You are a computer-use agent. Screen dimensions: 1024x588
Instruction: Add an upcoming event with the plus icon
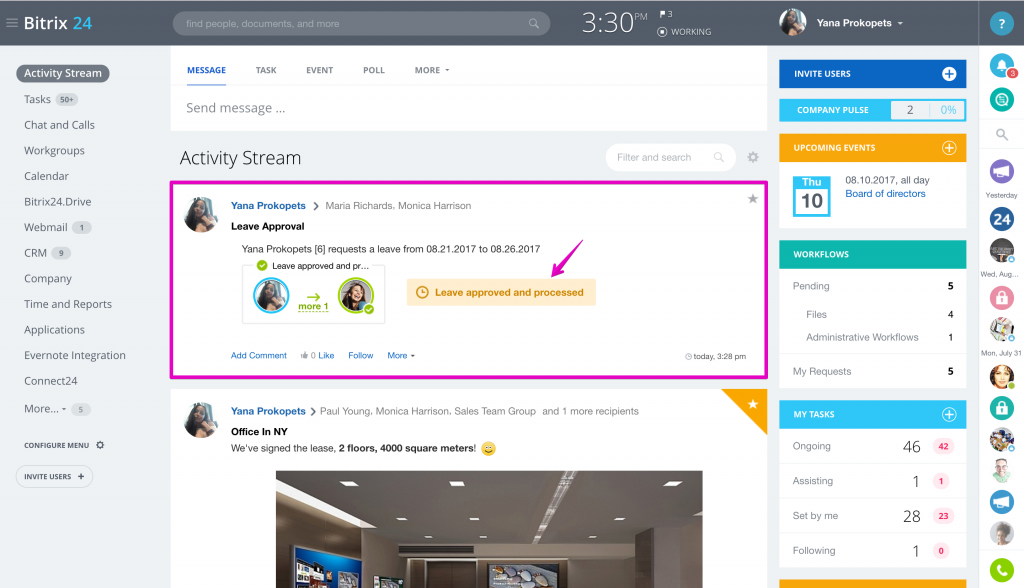(949, 148)
